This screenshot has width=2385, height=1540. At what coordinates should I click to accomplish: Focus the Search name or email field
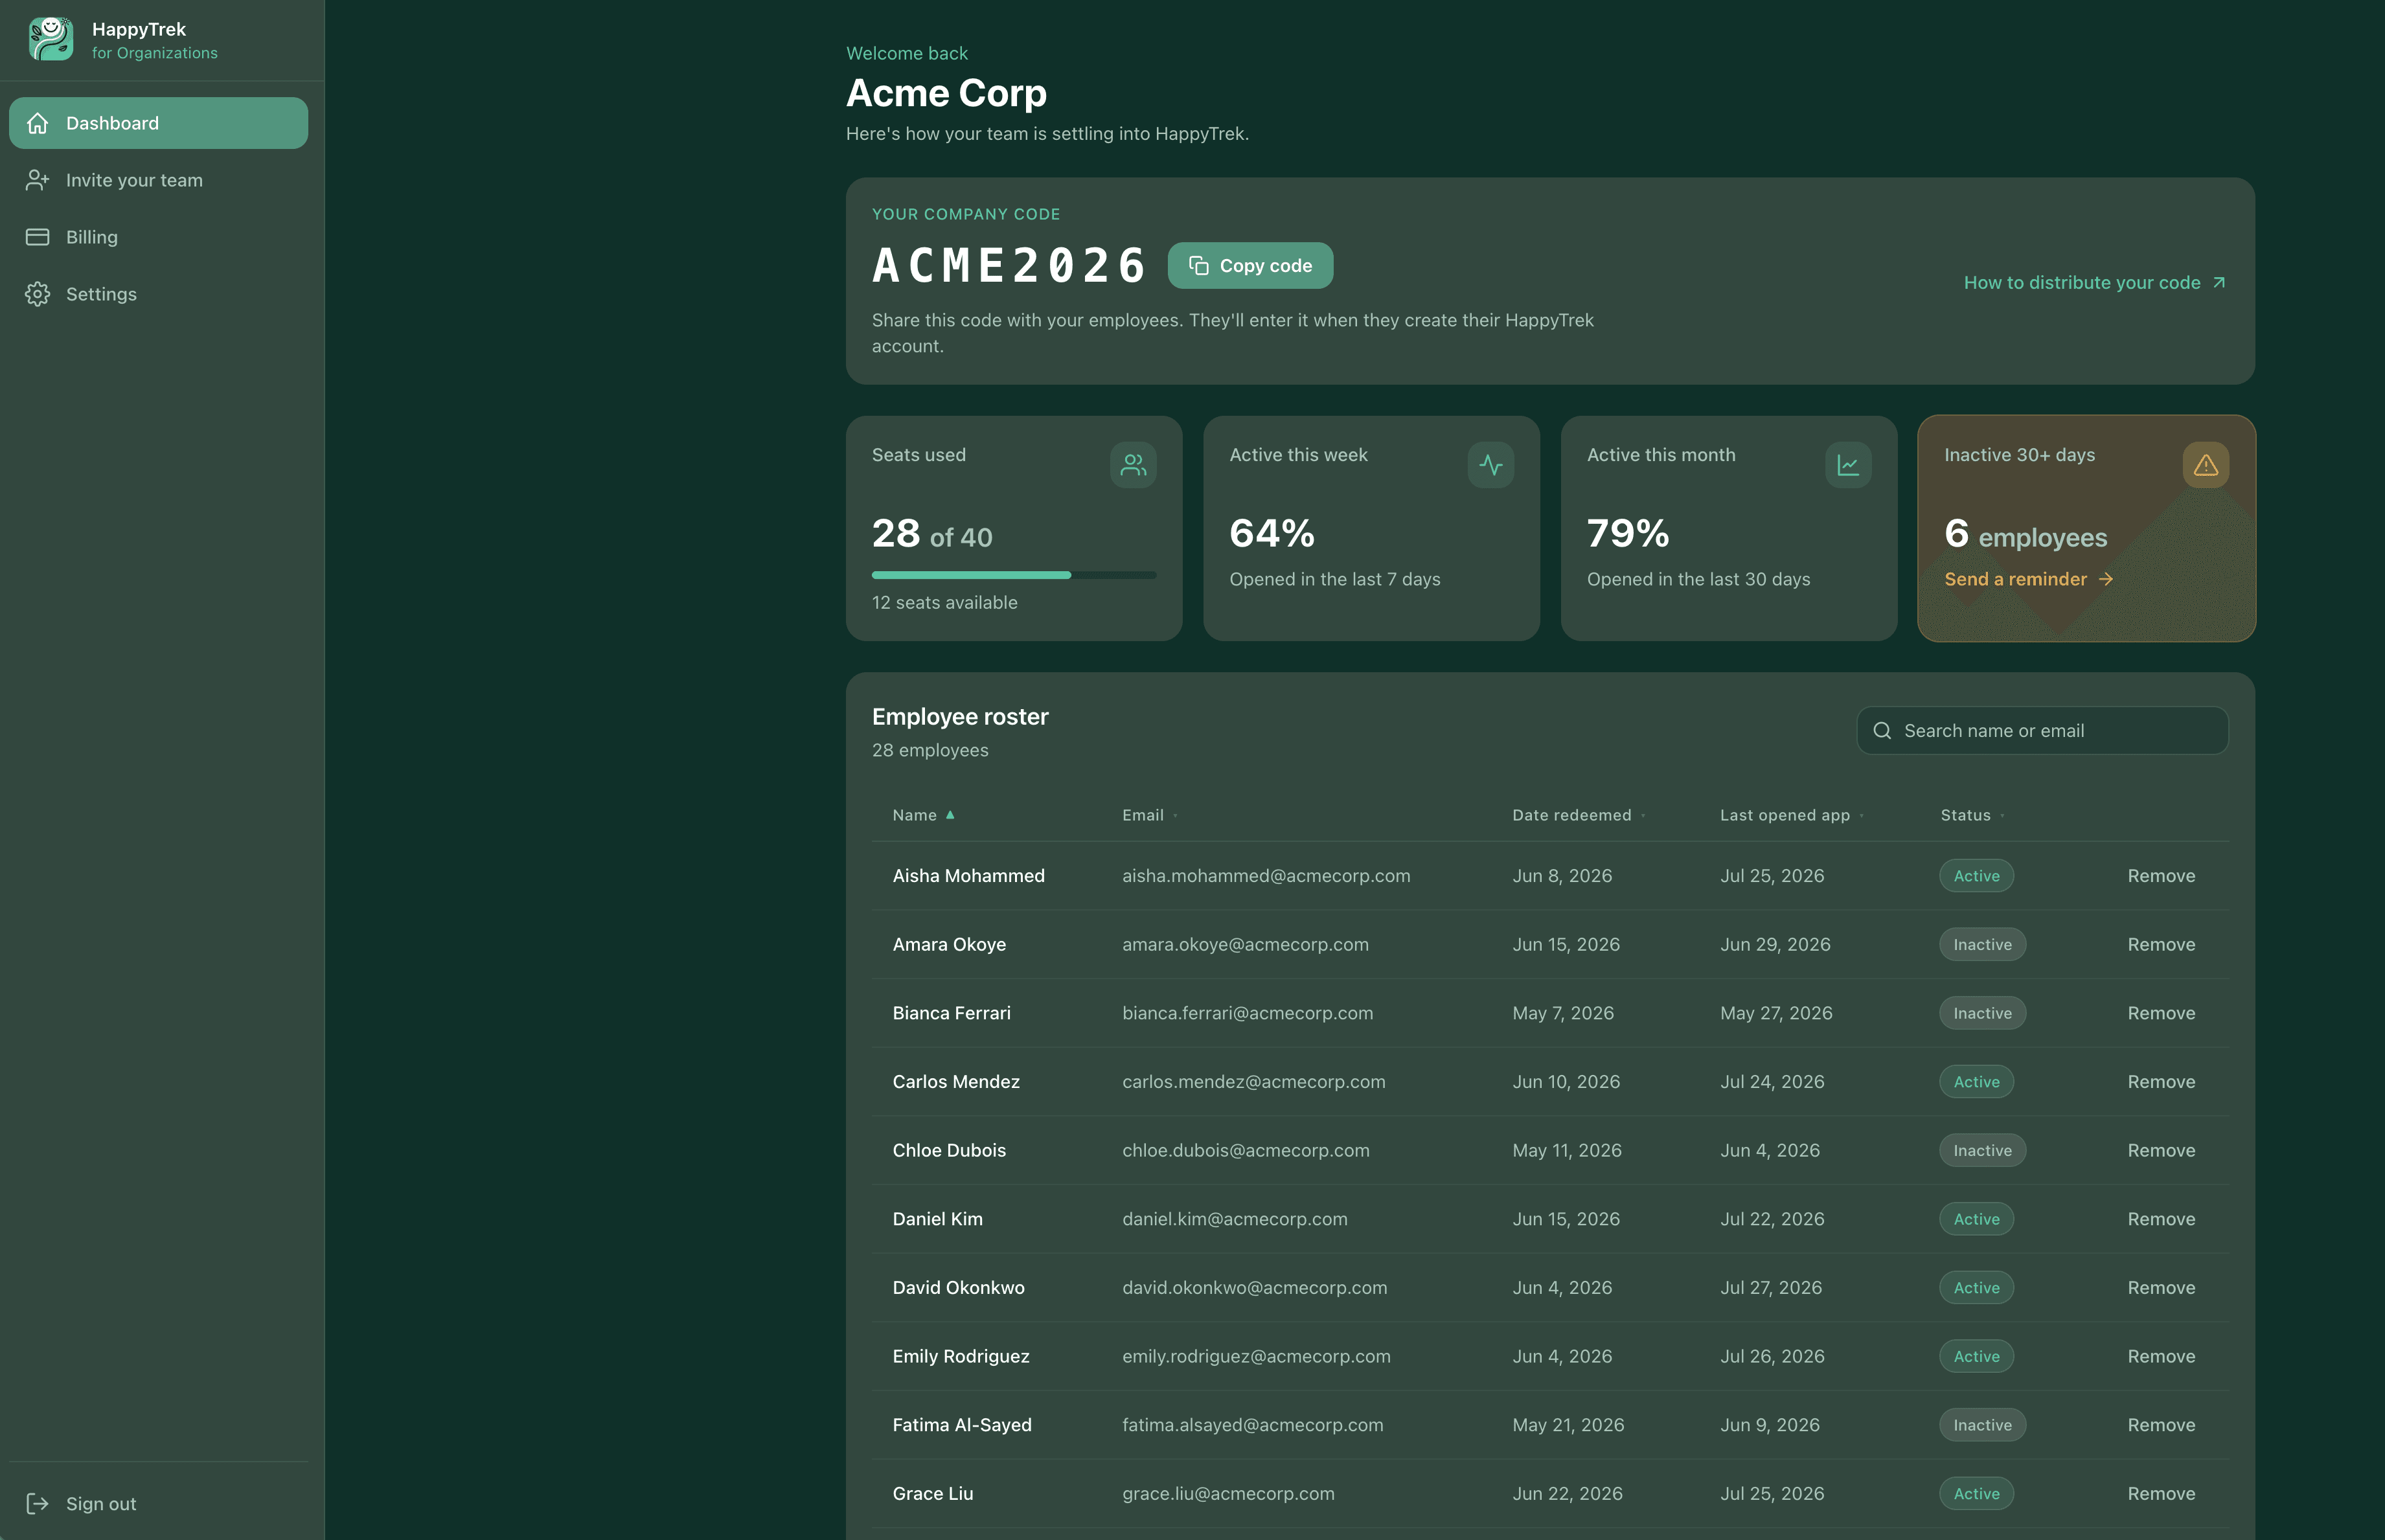[x=2042, y=731]
